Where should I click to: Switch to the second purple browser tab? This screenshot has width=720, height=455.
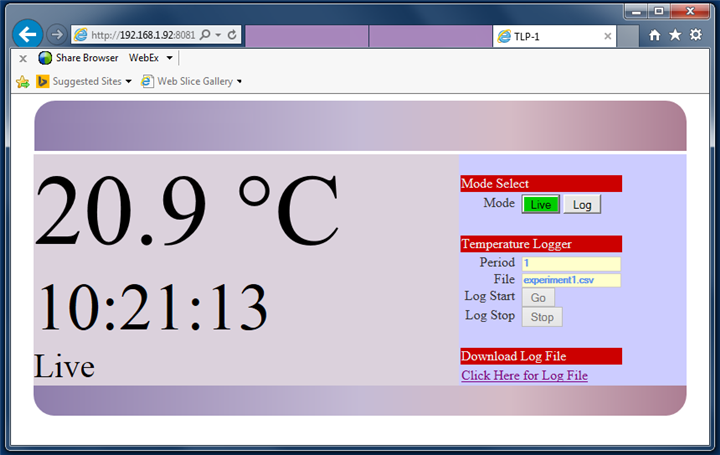click(431, 36)
